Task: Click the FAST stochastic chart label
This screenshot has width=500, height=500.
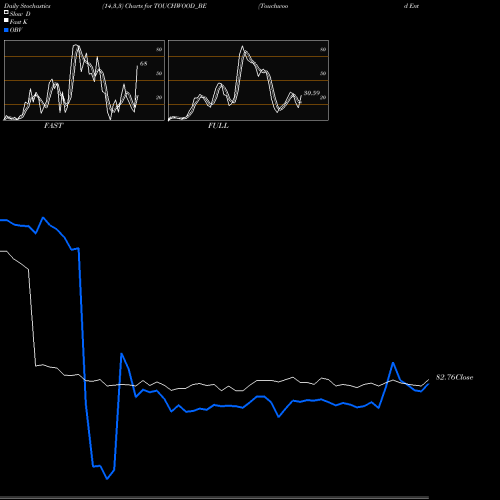Action: (x=53, y=126)
